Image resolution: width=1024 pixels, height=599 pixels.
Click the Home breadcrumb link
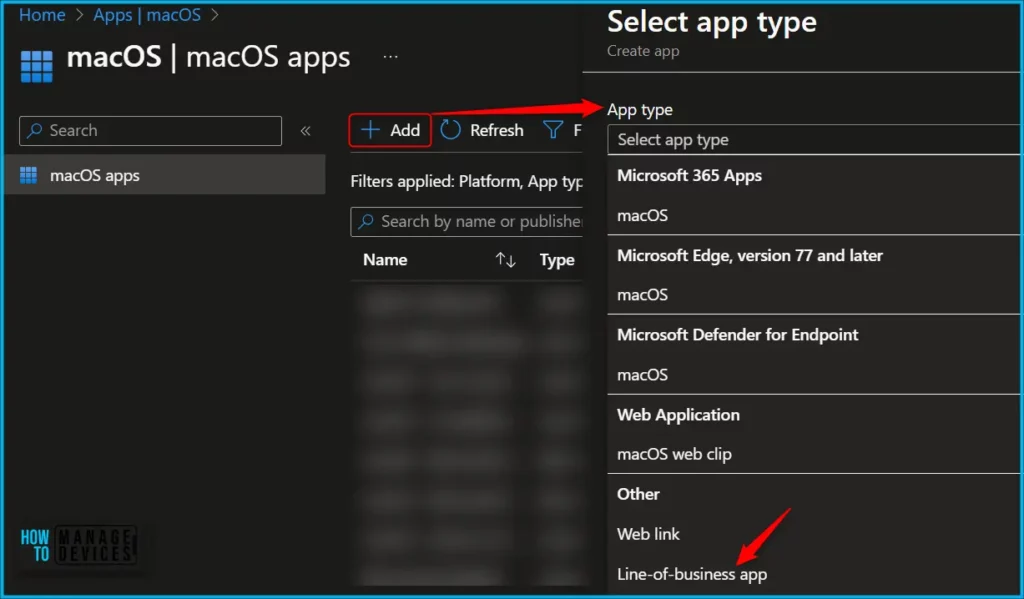click(42, 15)
